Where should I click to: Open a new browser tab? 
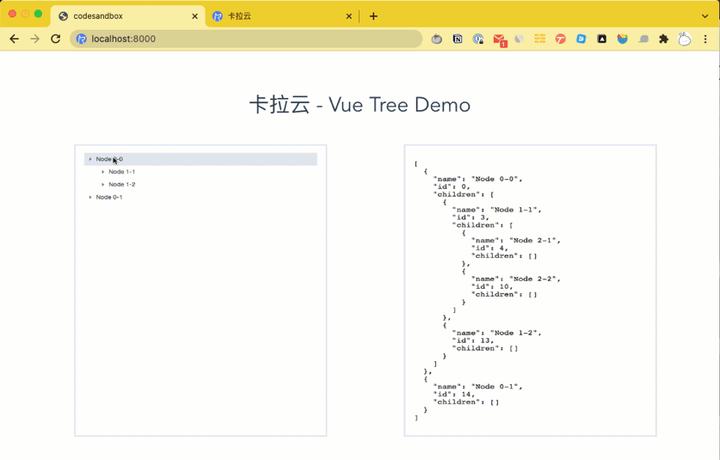tap(373, 16)
